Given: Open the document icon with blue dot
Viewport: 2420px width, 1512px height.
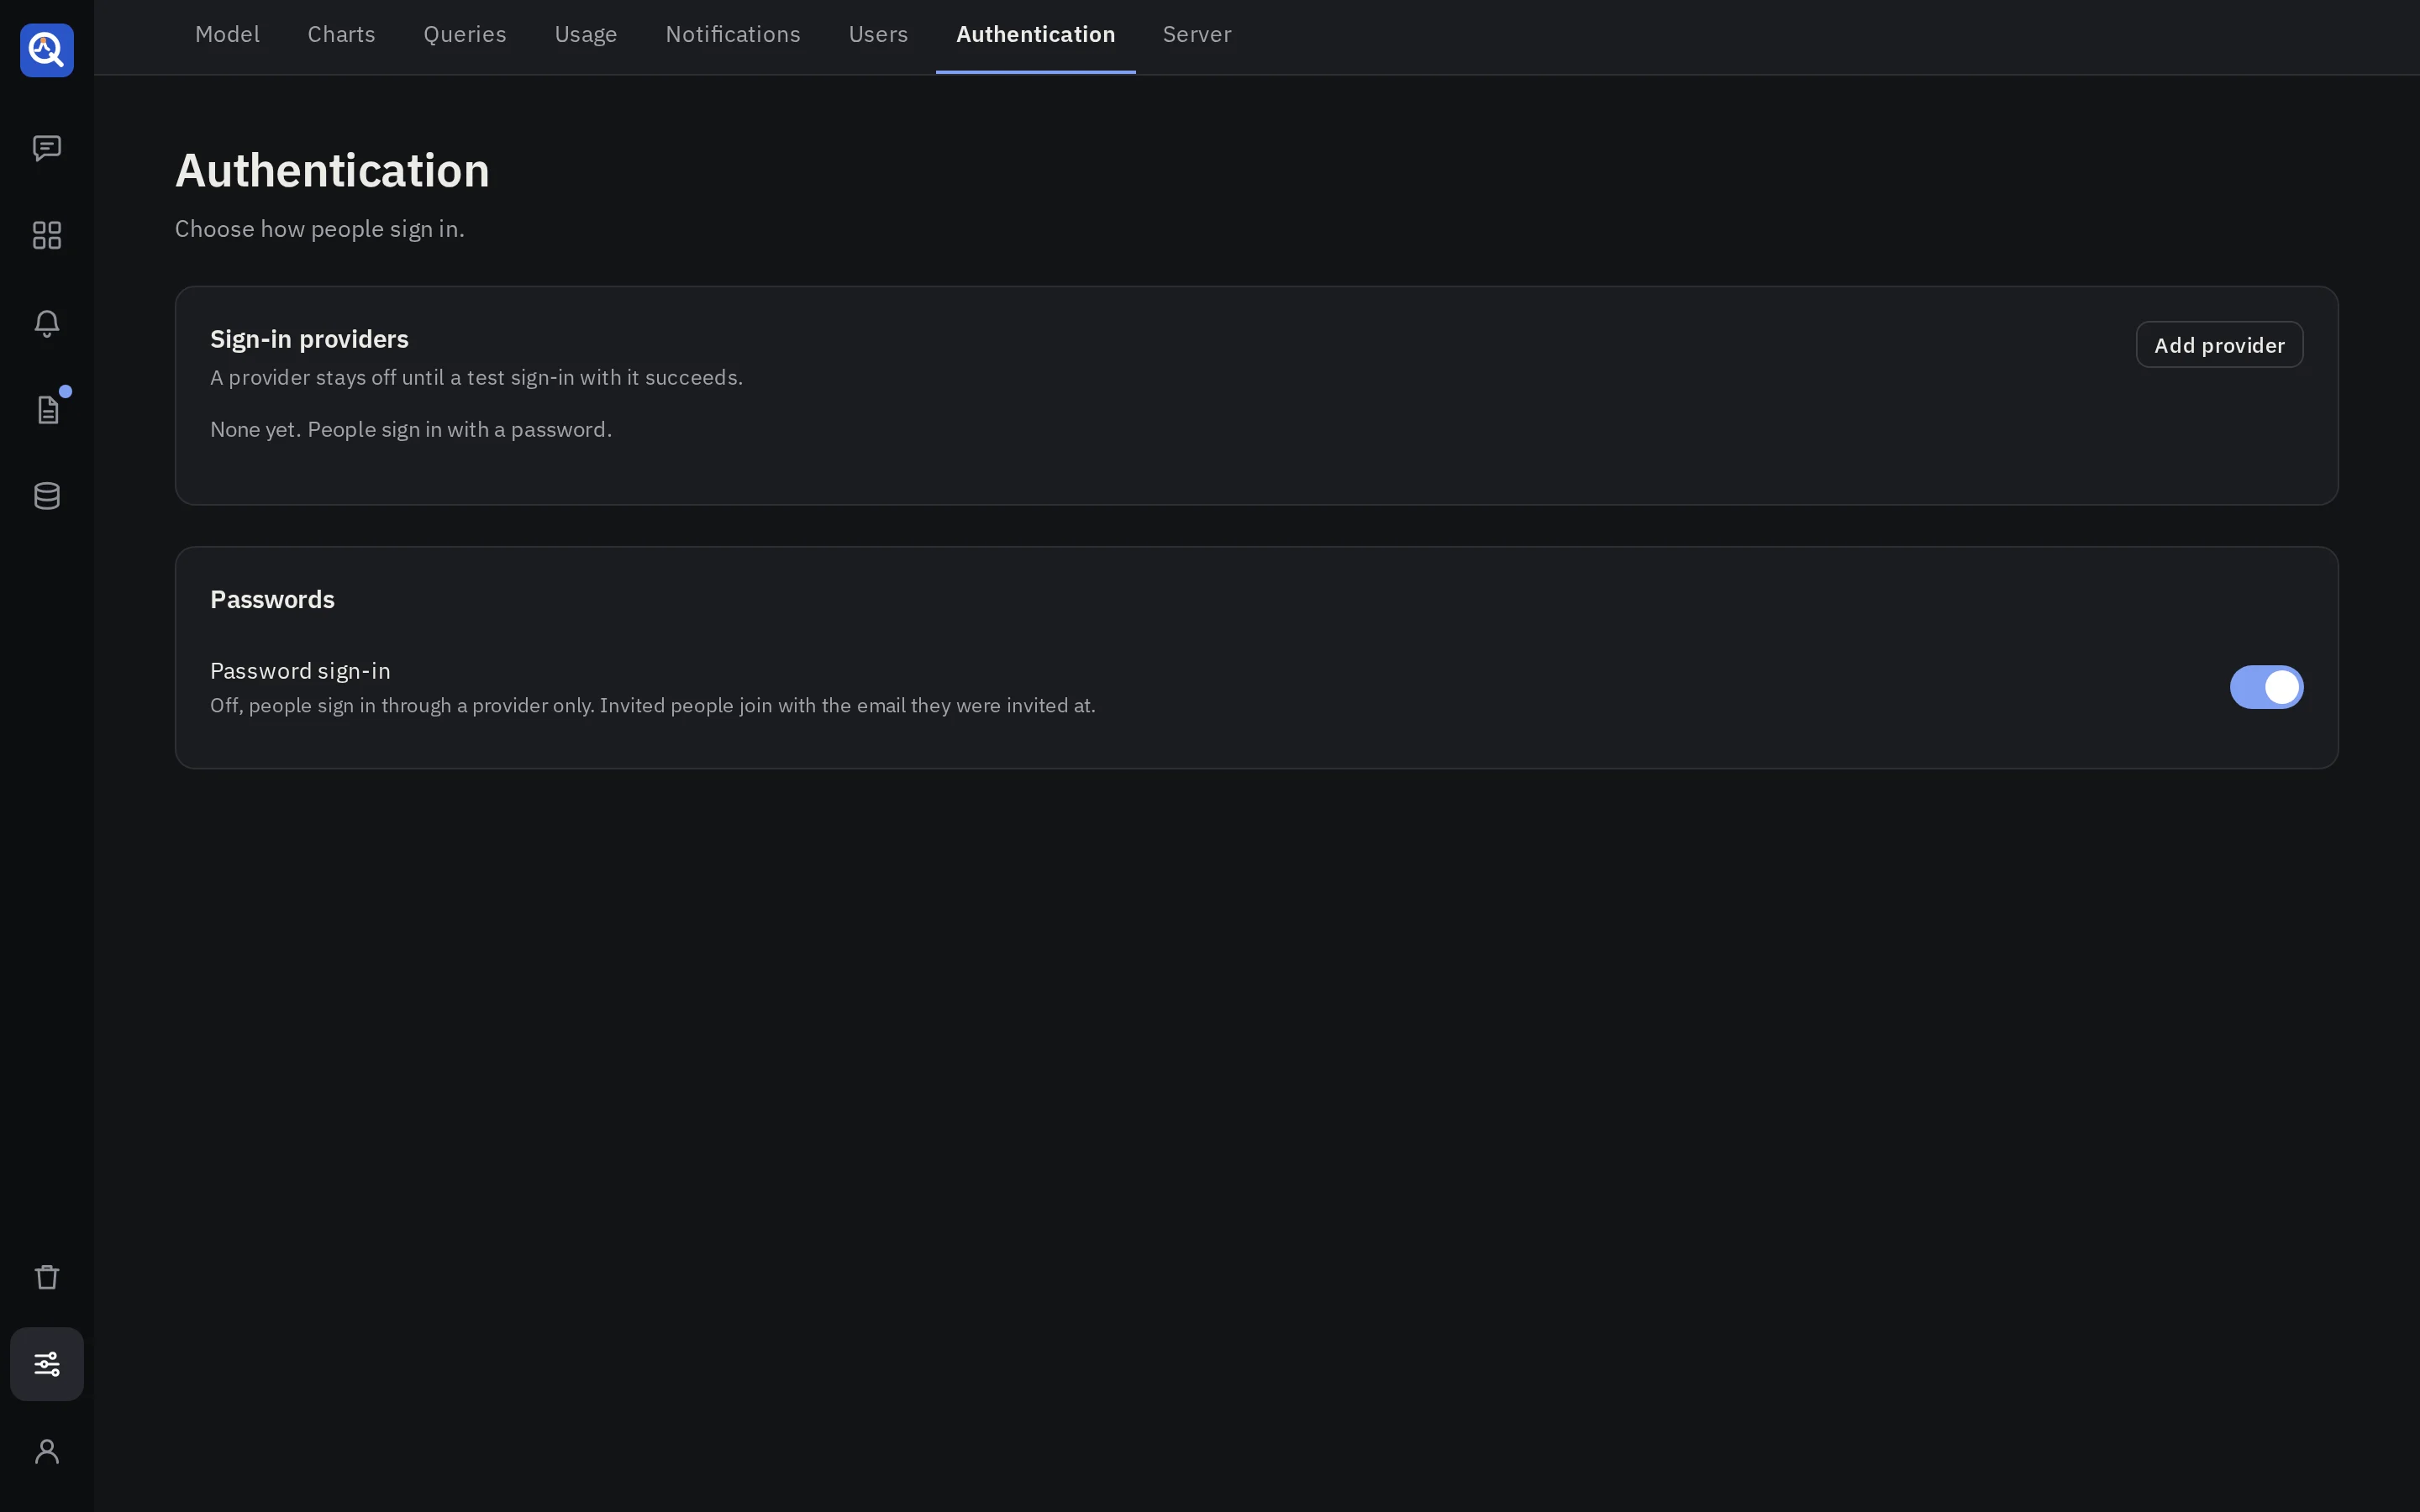Looking at the screenshot, I should [47, 409].
